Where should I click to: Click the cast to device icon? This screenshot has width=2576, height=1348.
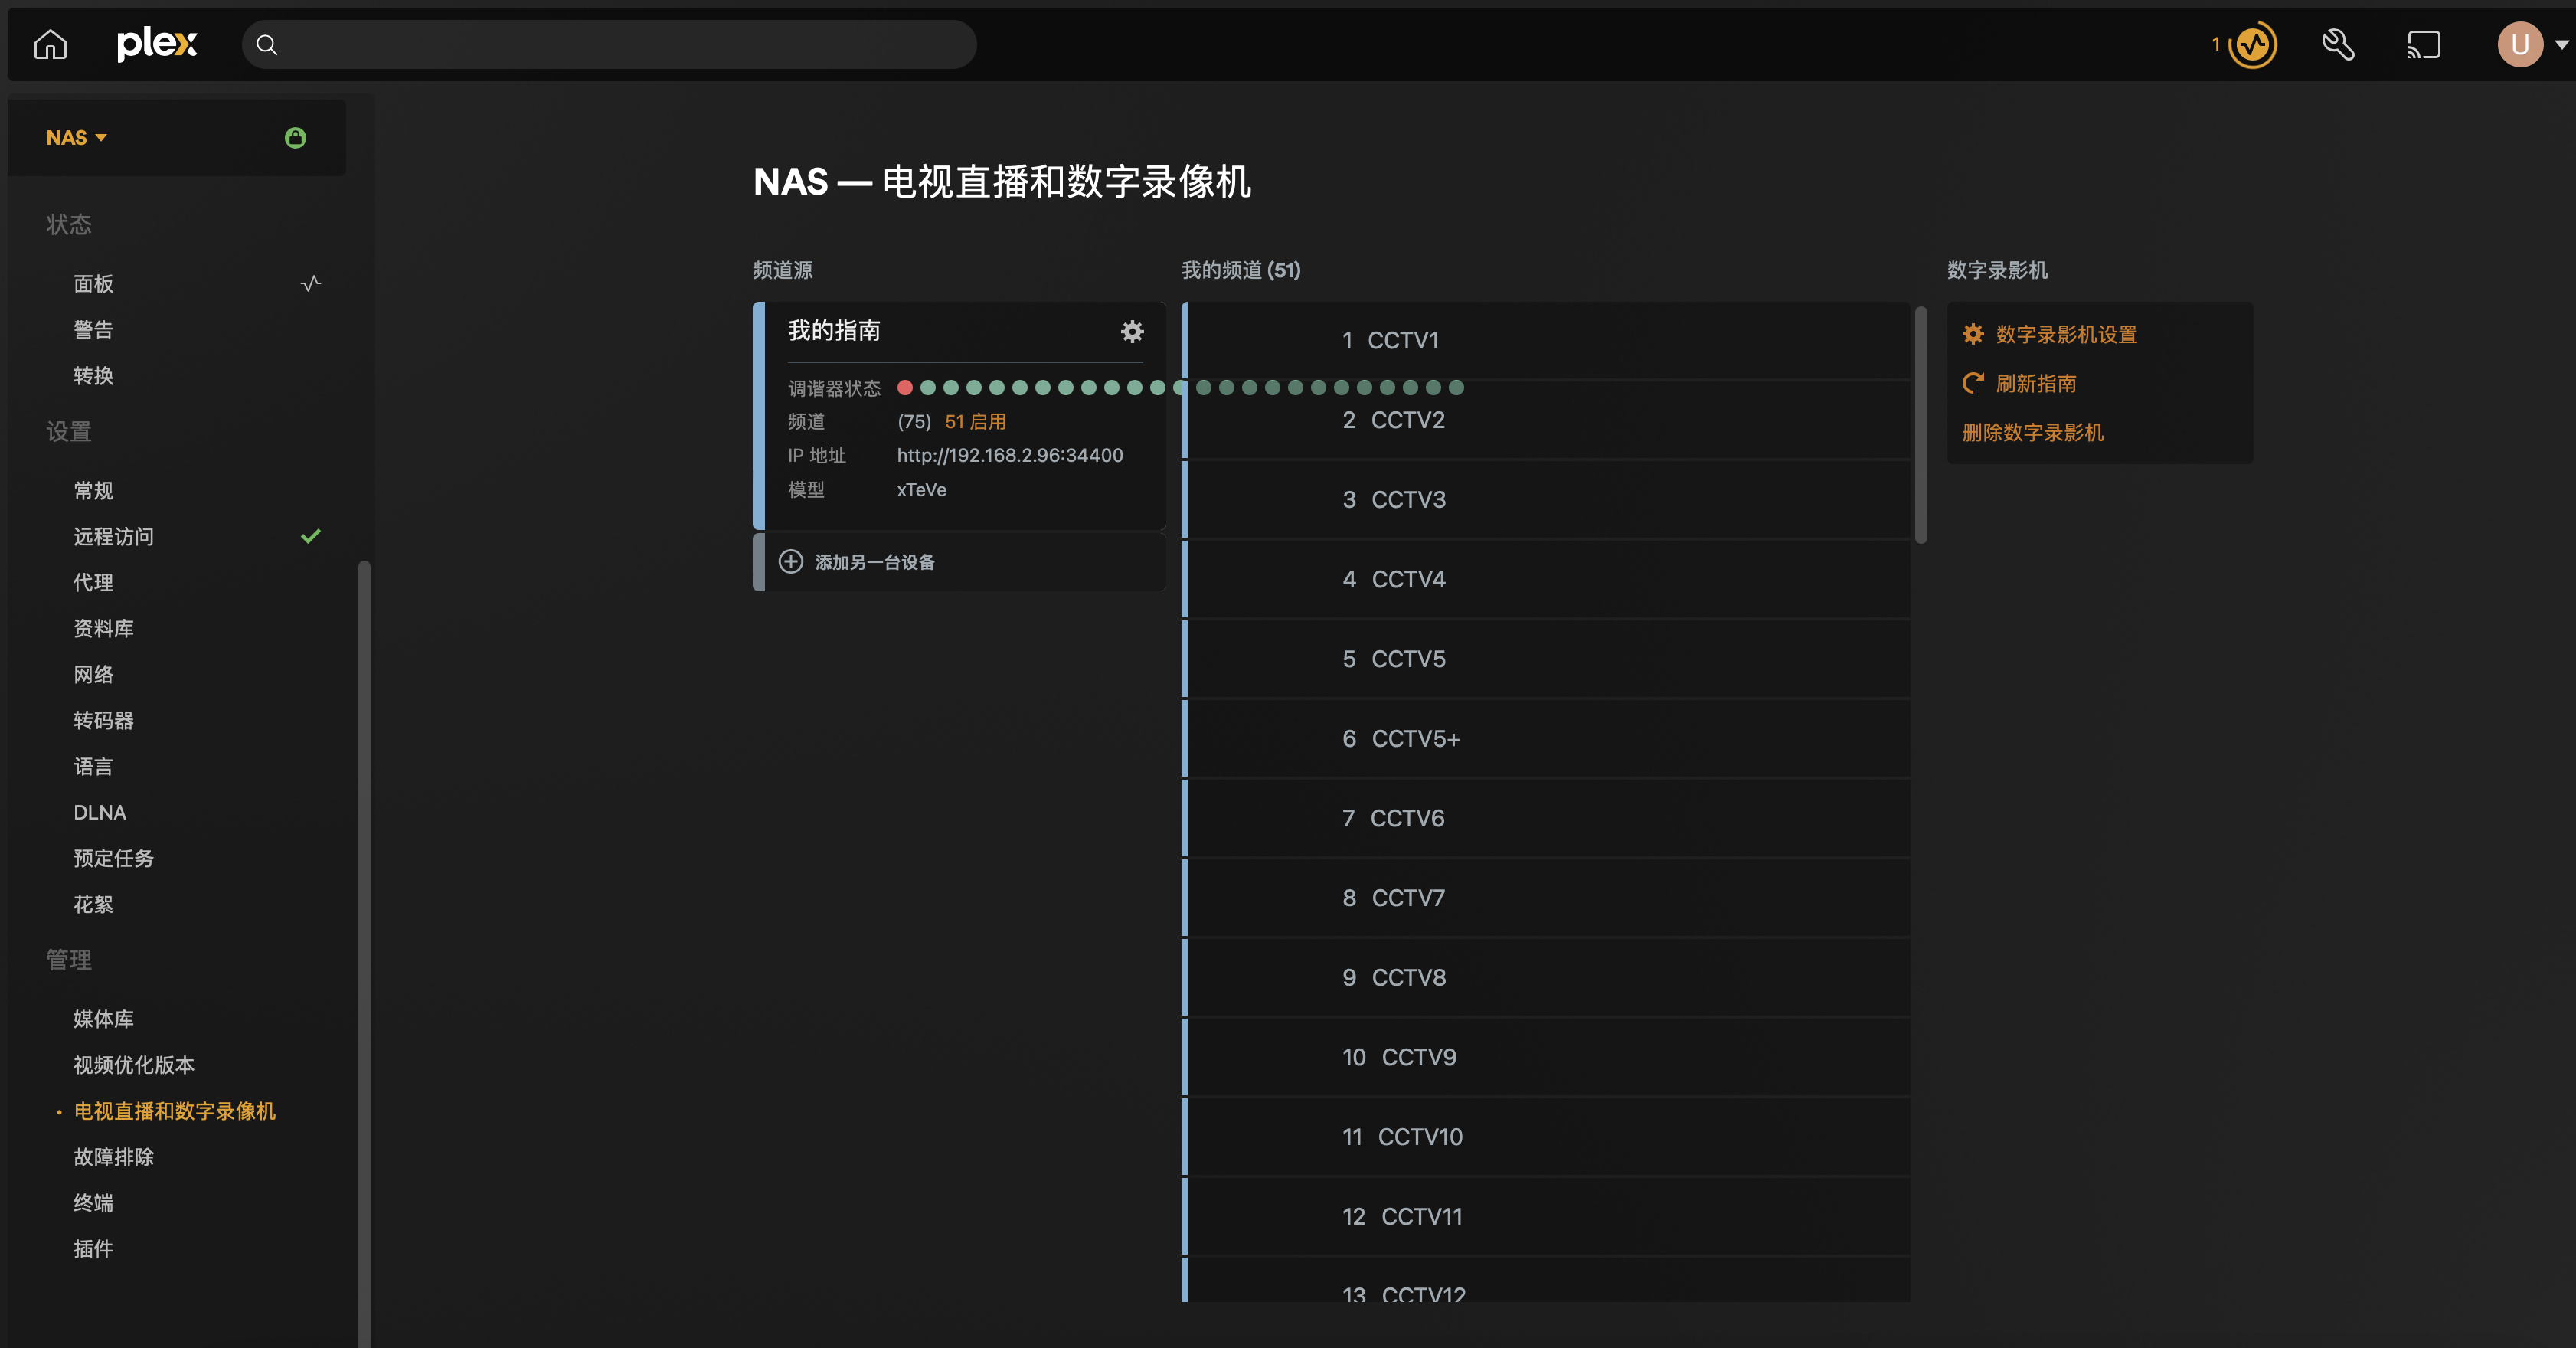[x=2423, y=44]
